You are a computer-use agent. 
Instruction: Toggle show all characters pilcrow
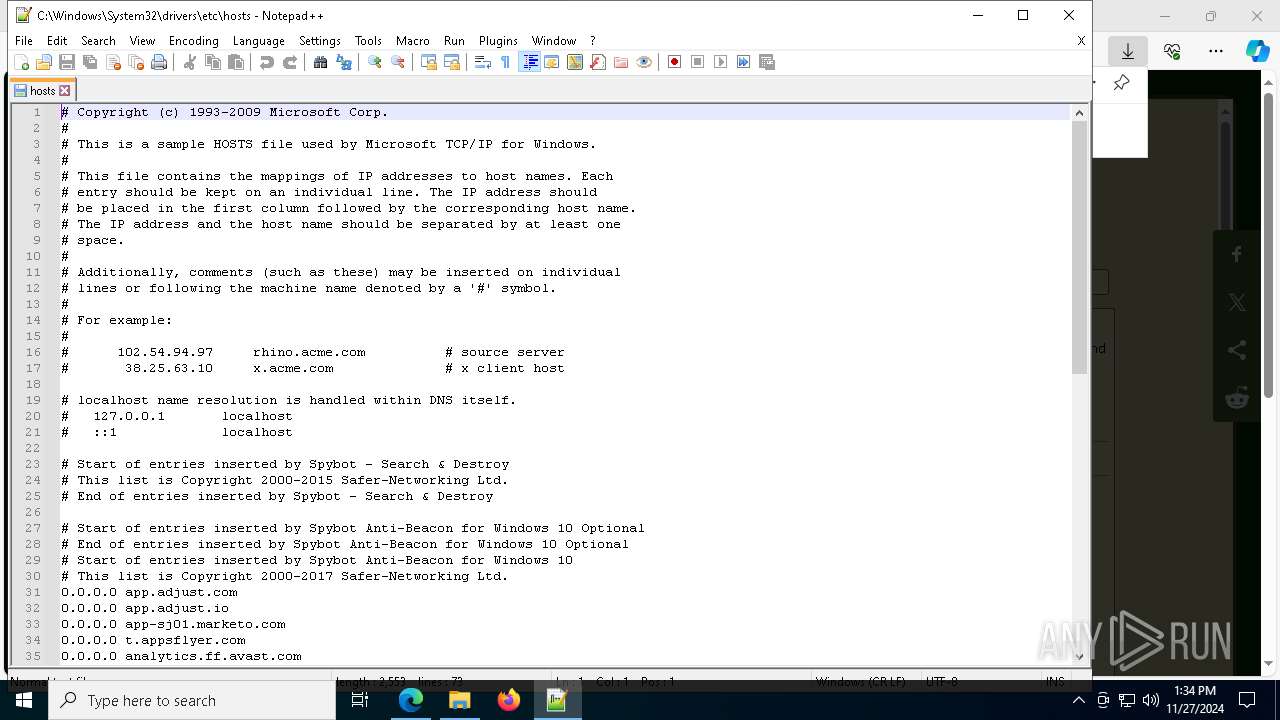[506, 62]
